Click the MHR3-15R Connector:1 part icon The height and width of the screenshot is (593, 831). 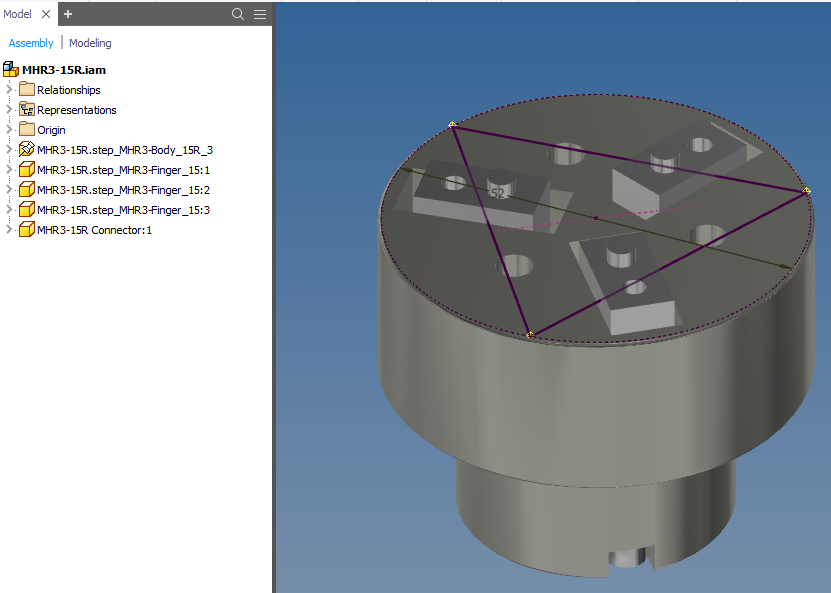[27, 229]
